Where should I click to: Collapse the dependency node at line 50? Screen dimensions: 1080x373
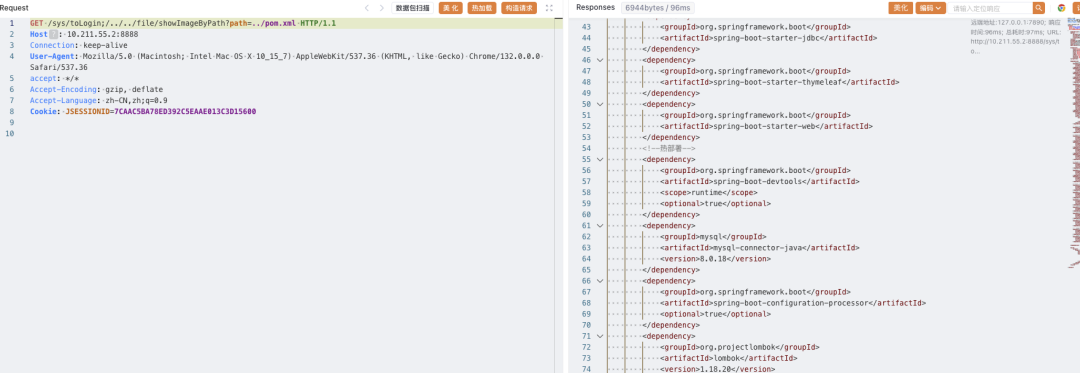(600, 104)
